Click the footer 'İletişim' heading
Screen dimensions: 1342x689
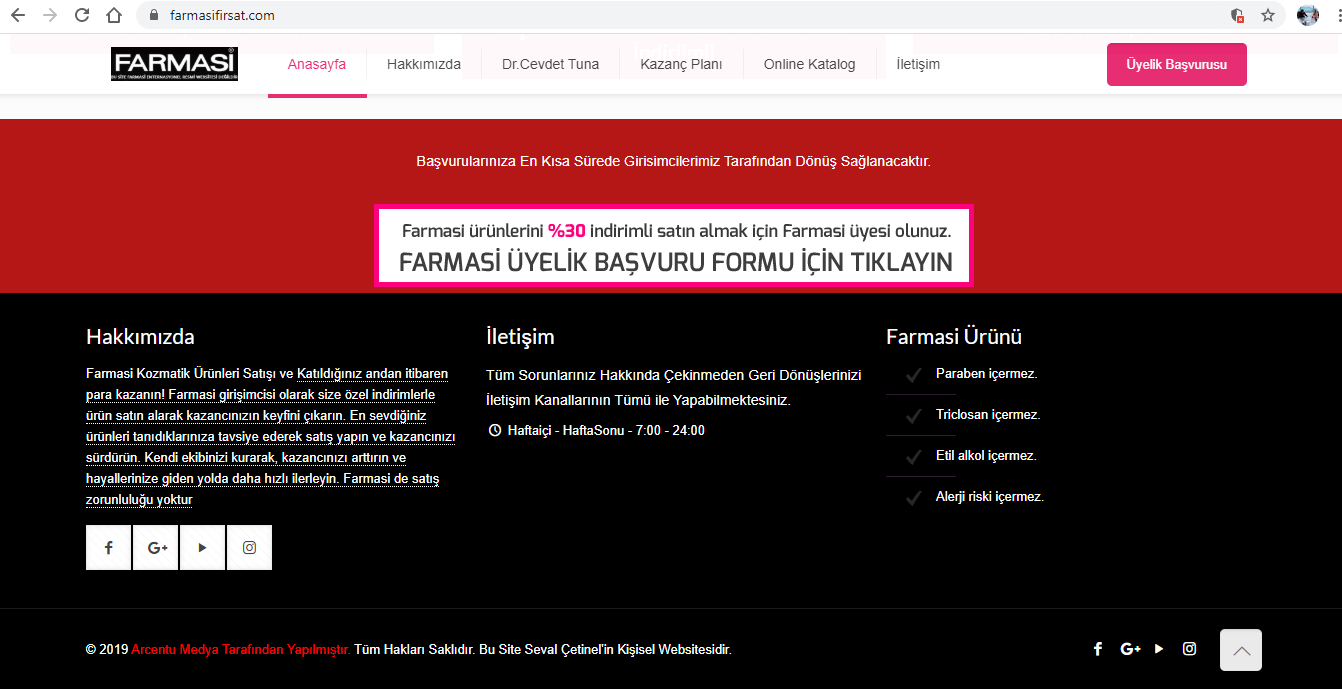coord(520,337)
